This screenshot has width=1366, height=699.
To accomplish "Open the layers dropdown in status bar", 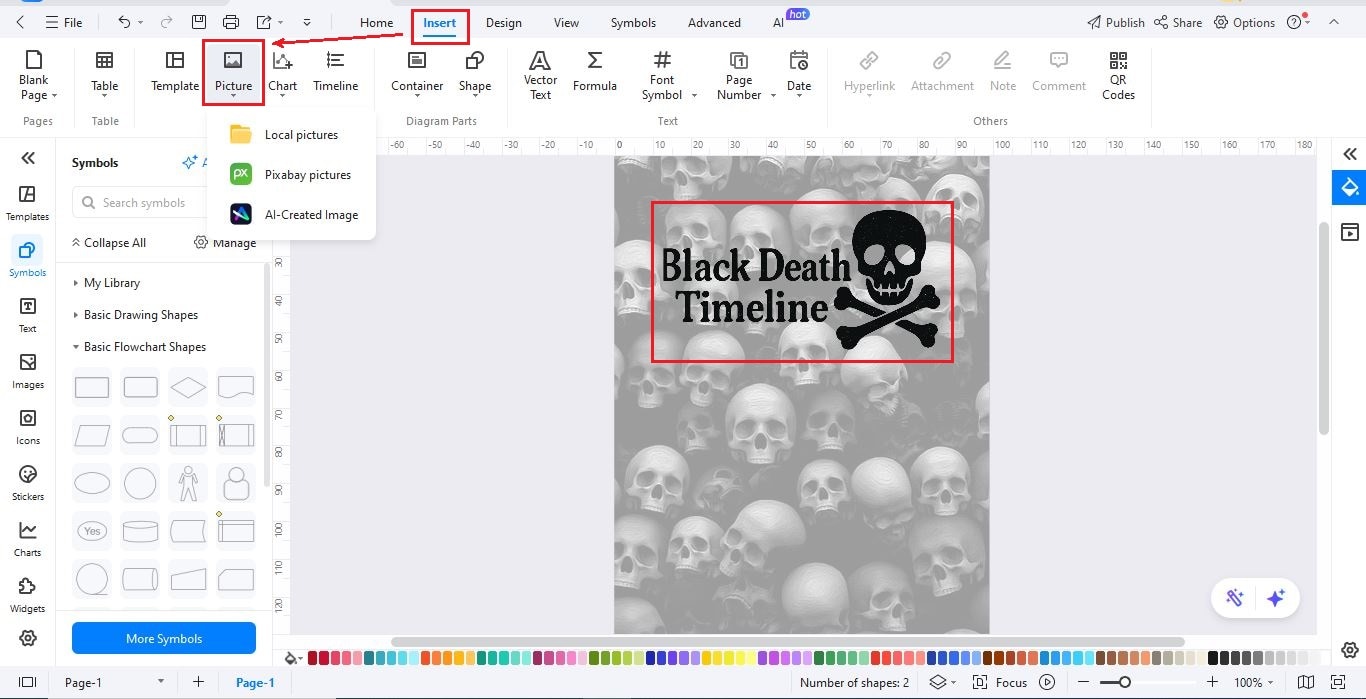I will pyautogui.click(x=942, y=682).
